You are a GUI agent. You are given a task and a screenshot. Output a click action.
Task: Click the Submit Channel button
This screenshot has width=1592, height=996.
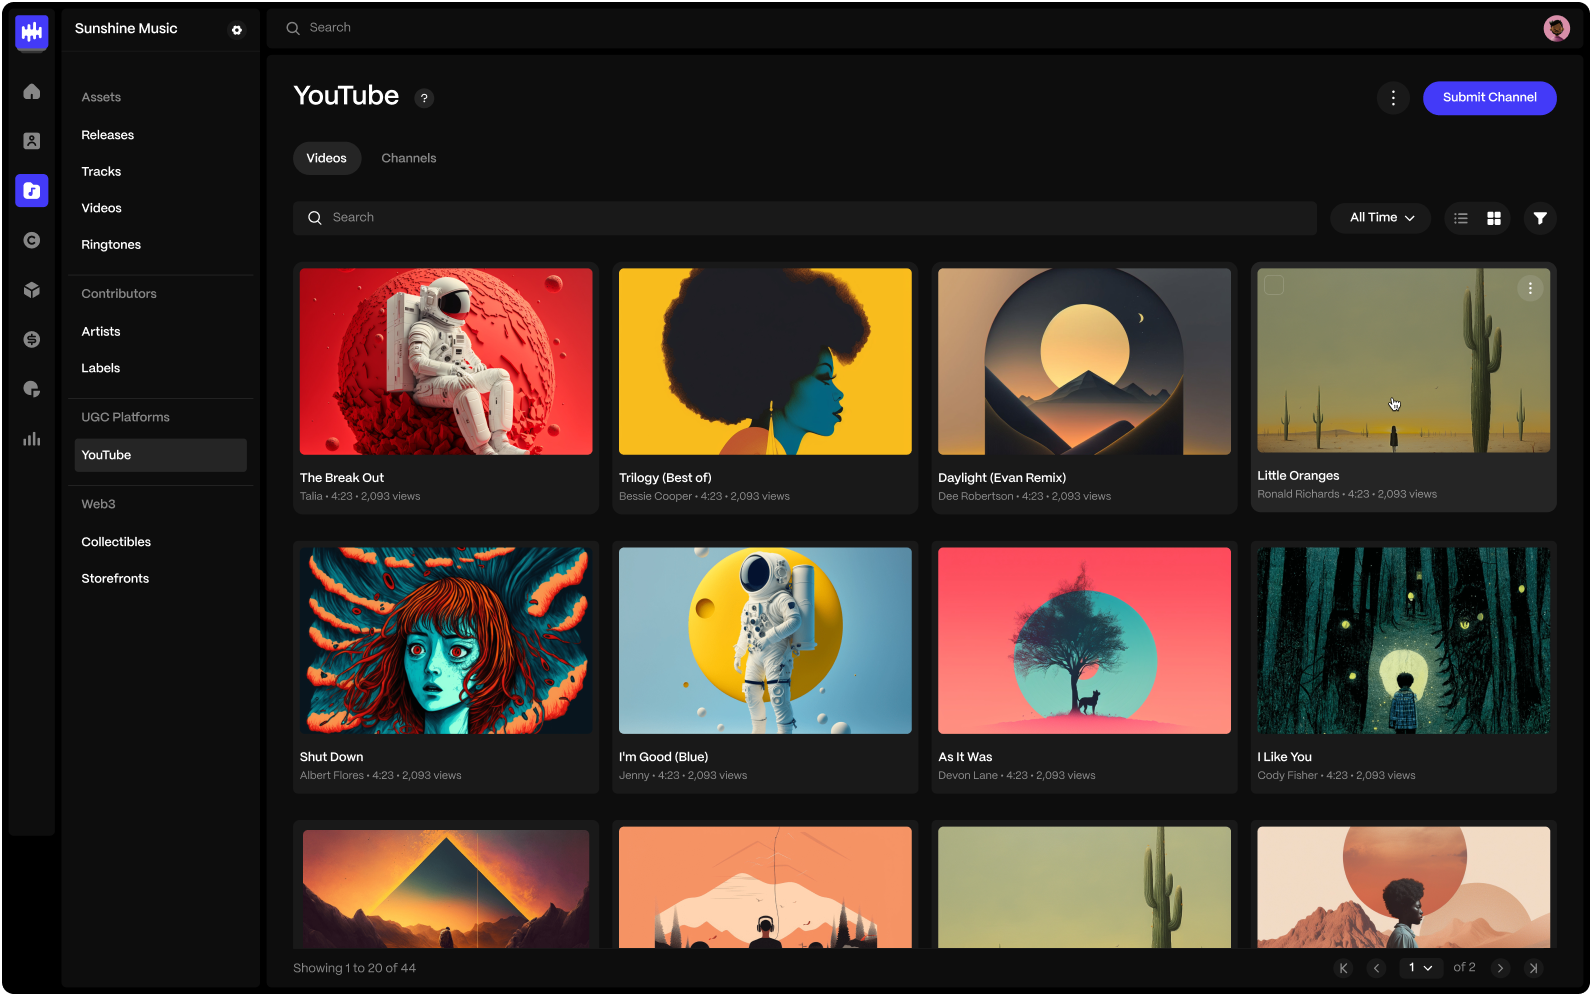(x=1489, y=98)
